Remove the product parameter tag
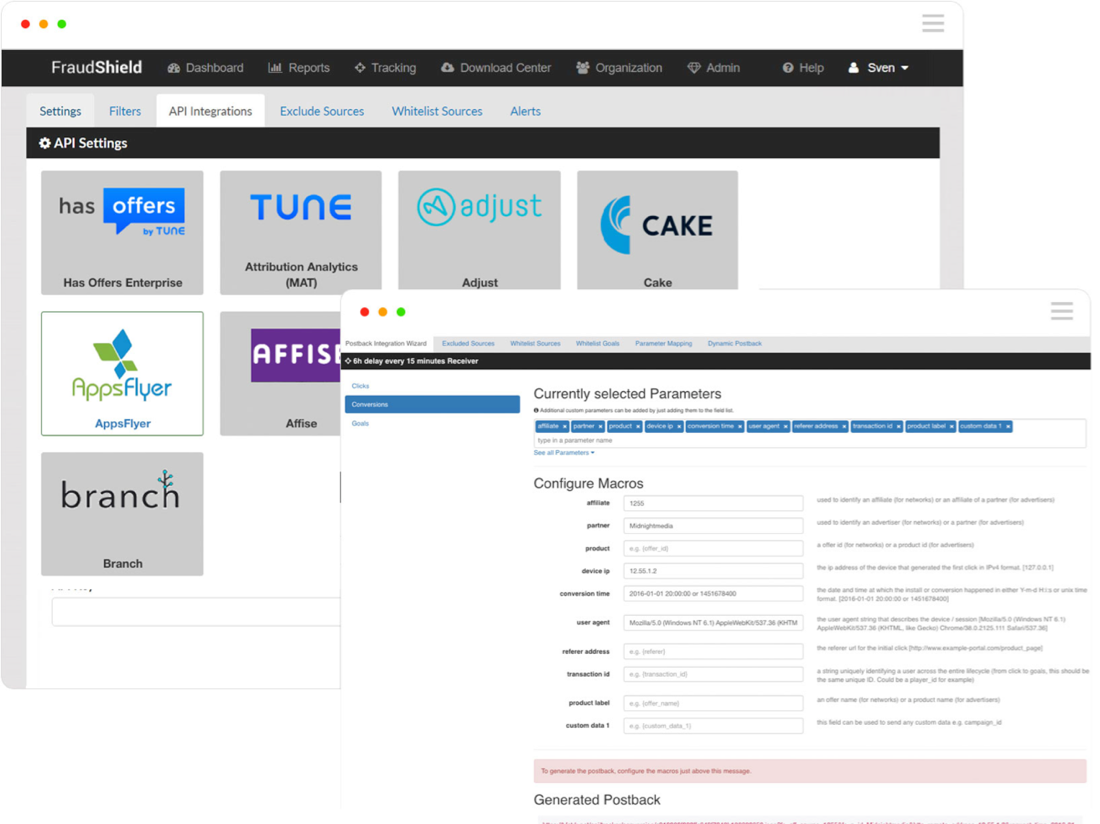The height and width of the screenshot is (824, 1100). 638,426
